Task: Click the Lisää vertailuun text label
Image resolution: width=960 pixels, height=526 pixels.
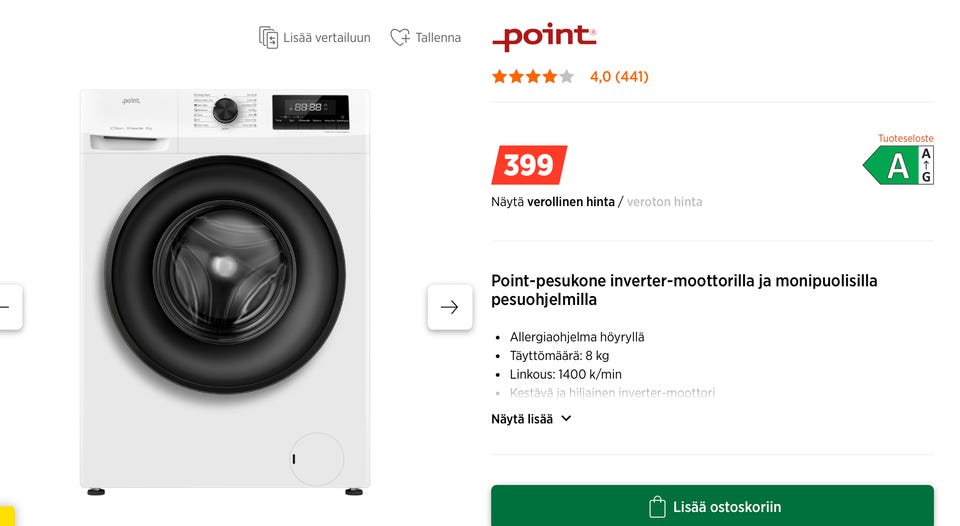Action: (x=327, y=38)
